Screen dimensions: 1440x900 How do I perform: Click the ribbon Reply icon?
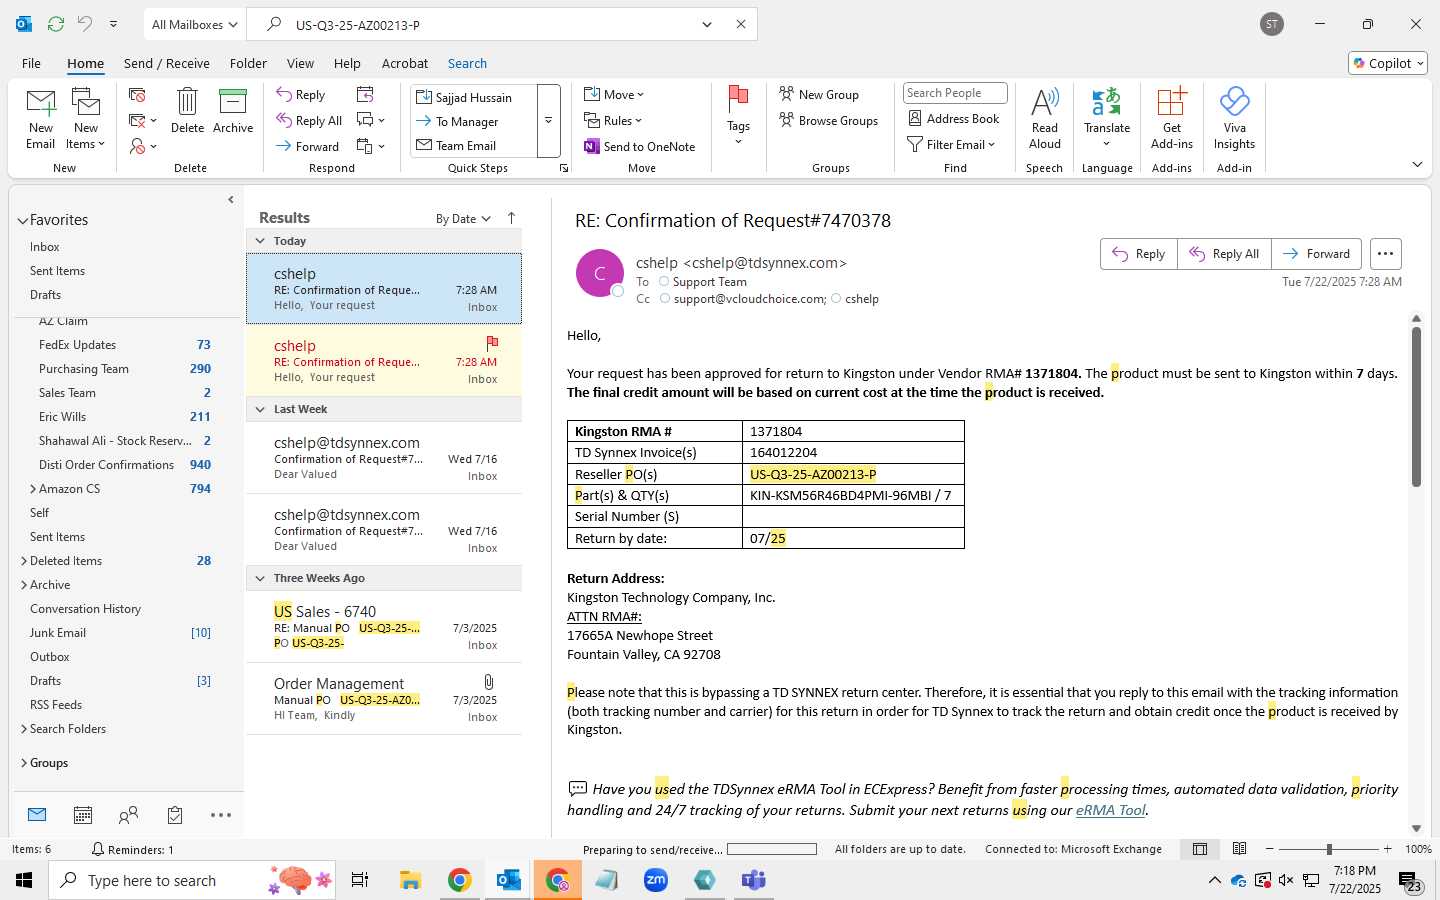point(301,94)
